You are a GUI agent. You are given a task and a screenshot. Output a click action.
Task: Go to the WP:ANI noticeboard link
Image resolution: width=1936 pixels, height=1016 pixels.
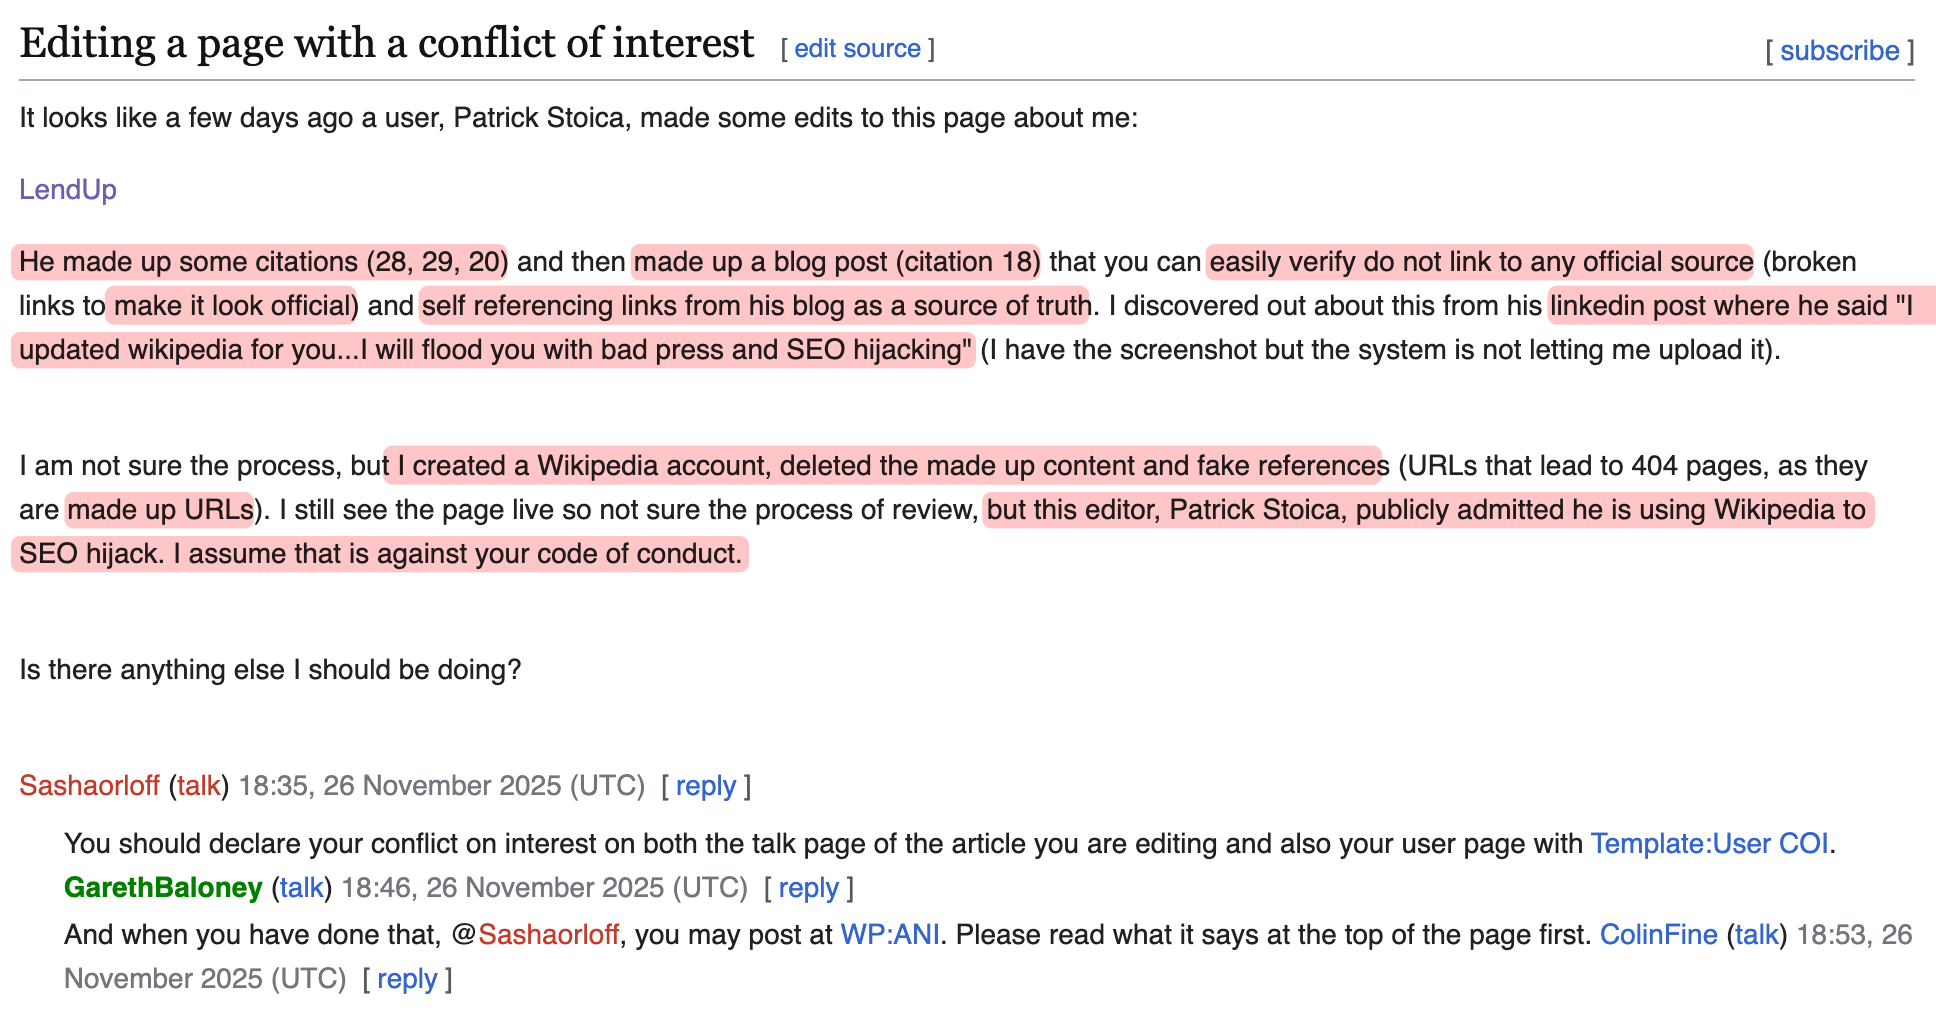point(889,935)
